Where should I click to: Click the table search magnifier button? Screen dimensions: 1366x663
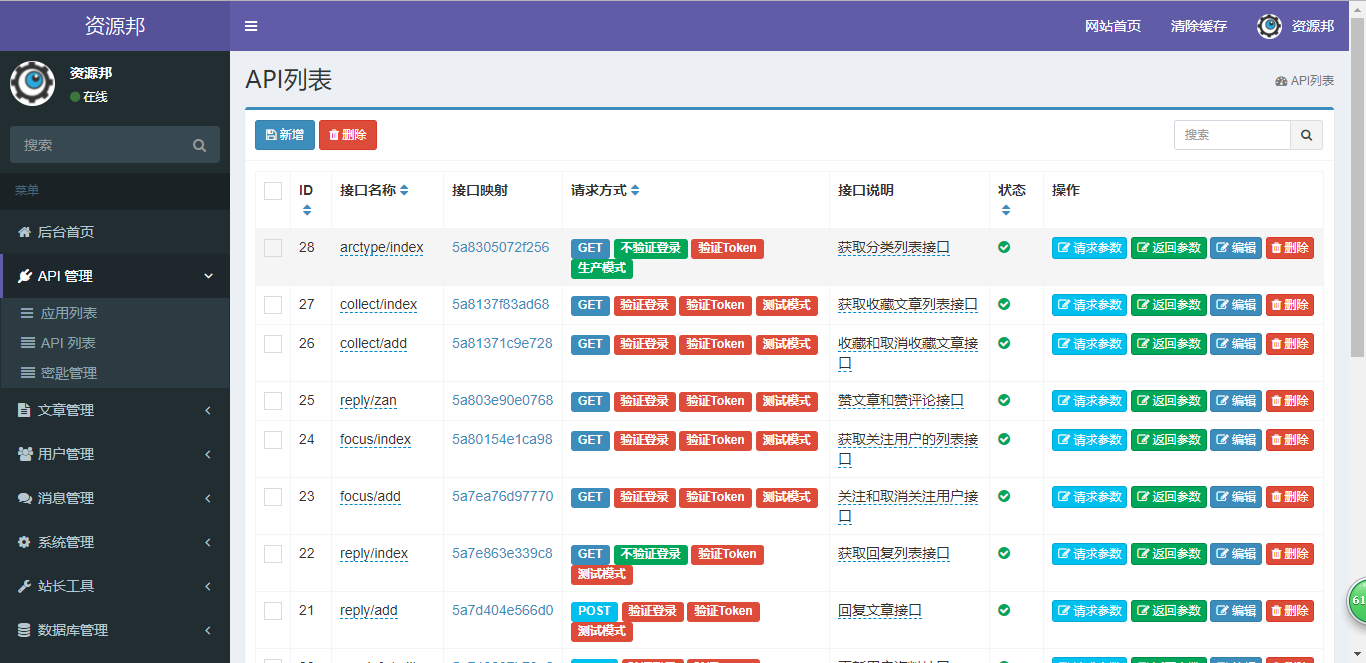(1306, 135)
